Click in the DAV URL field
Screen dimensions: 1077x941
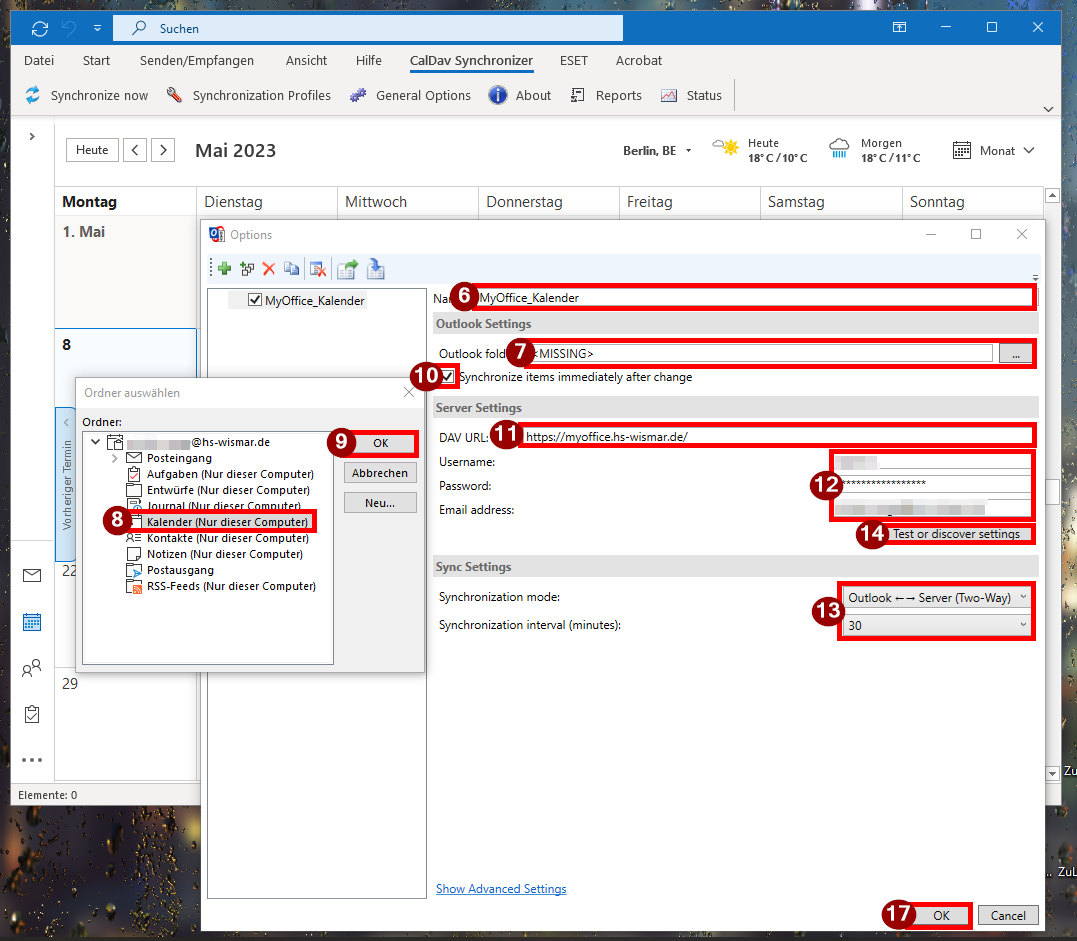pyautogui.click(x=777, y=437)
